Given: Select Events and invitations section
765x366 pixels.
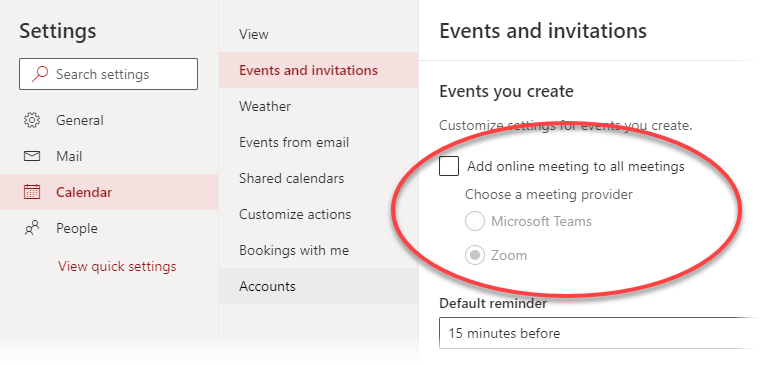Looking at the screenshot, I should click(x=318, y=70).
